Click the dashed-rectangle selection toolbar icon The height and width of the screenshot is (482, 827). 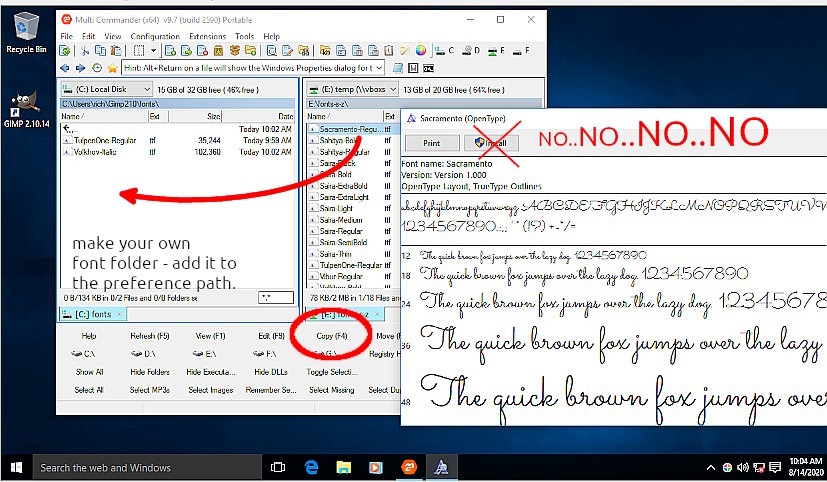click(x=139, y=51)
